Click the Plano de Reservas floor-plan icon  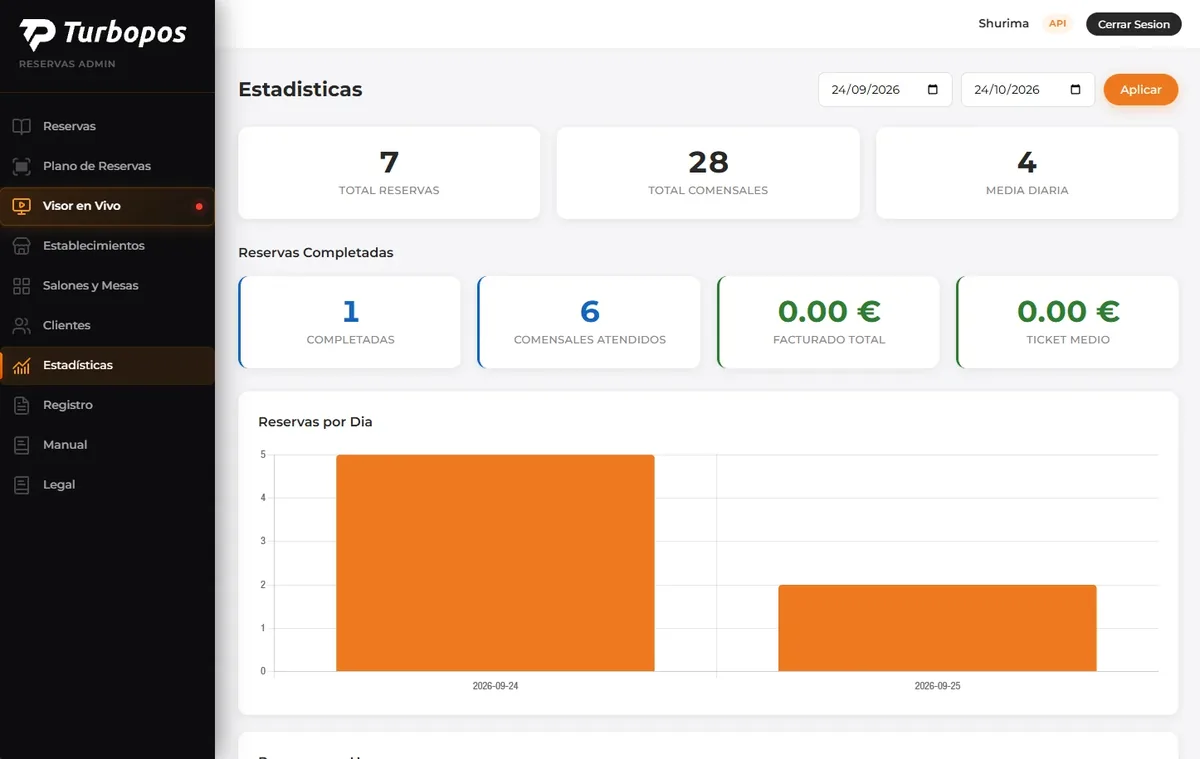[21, 166]
